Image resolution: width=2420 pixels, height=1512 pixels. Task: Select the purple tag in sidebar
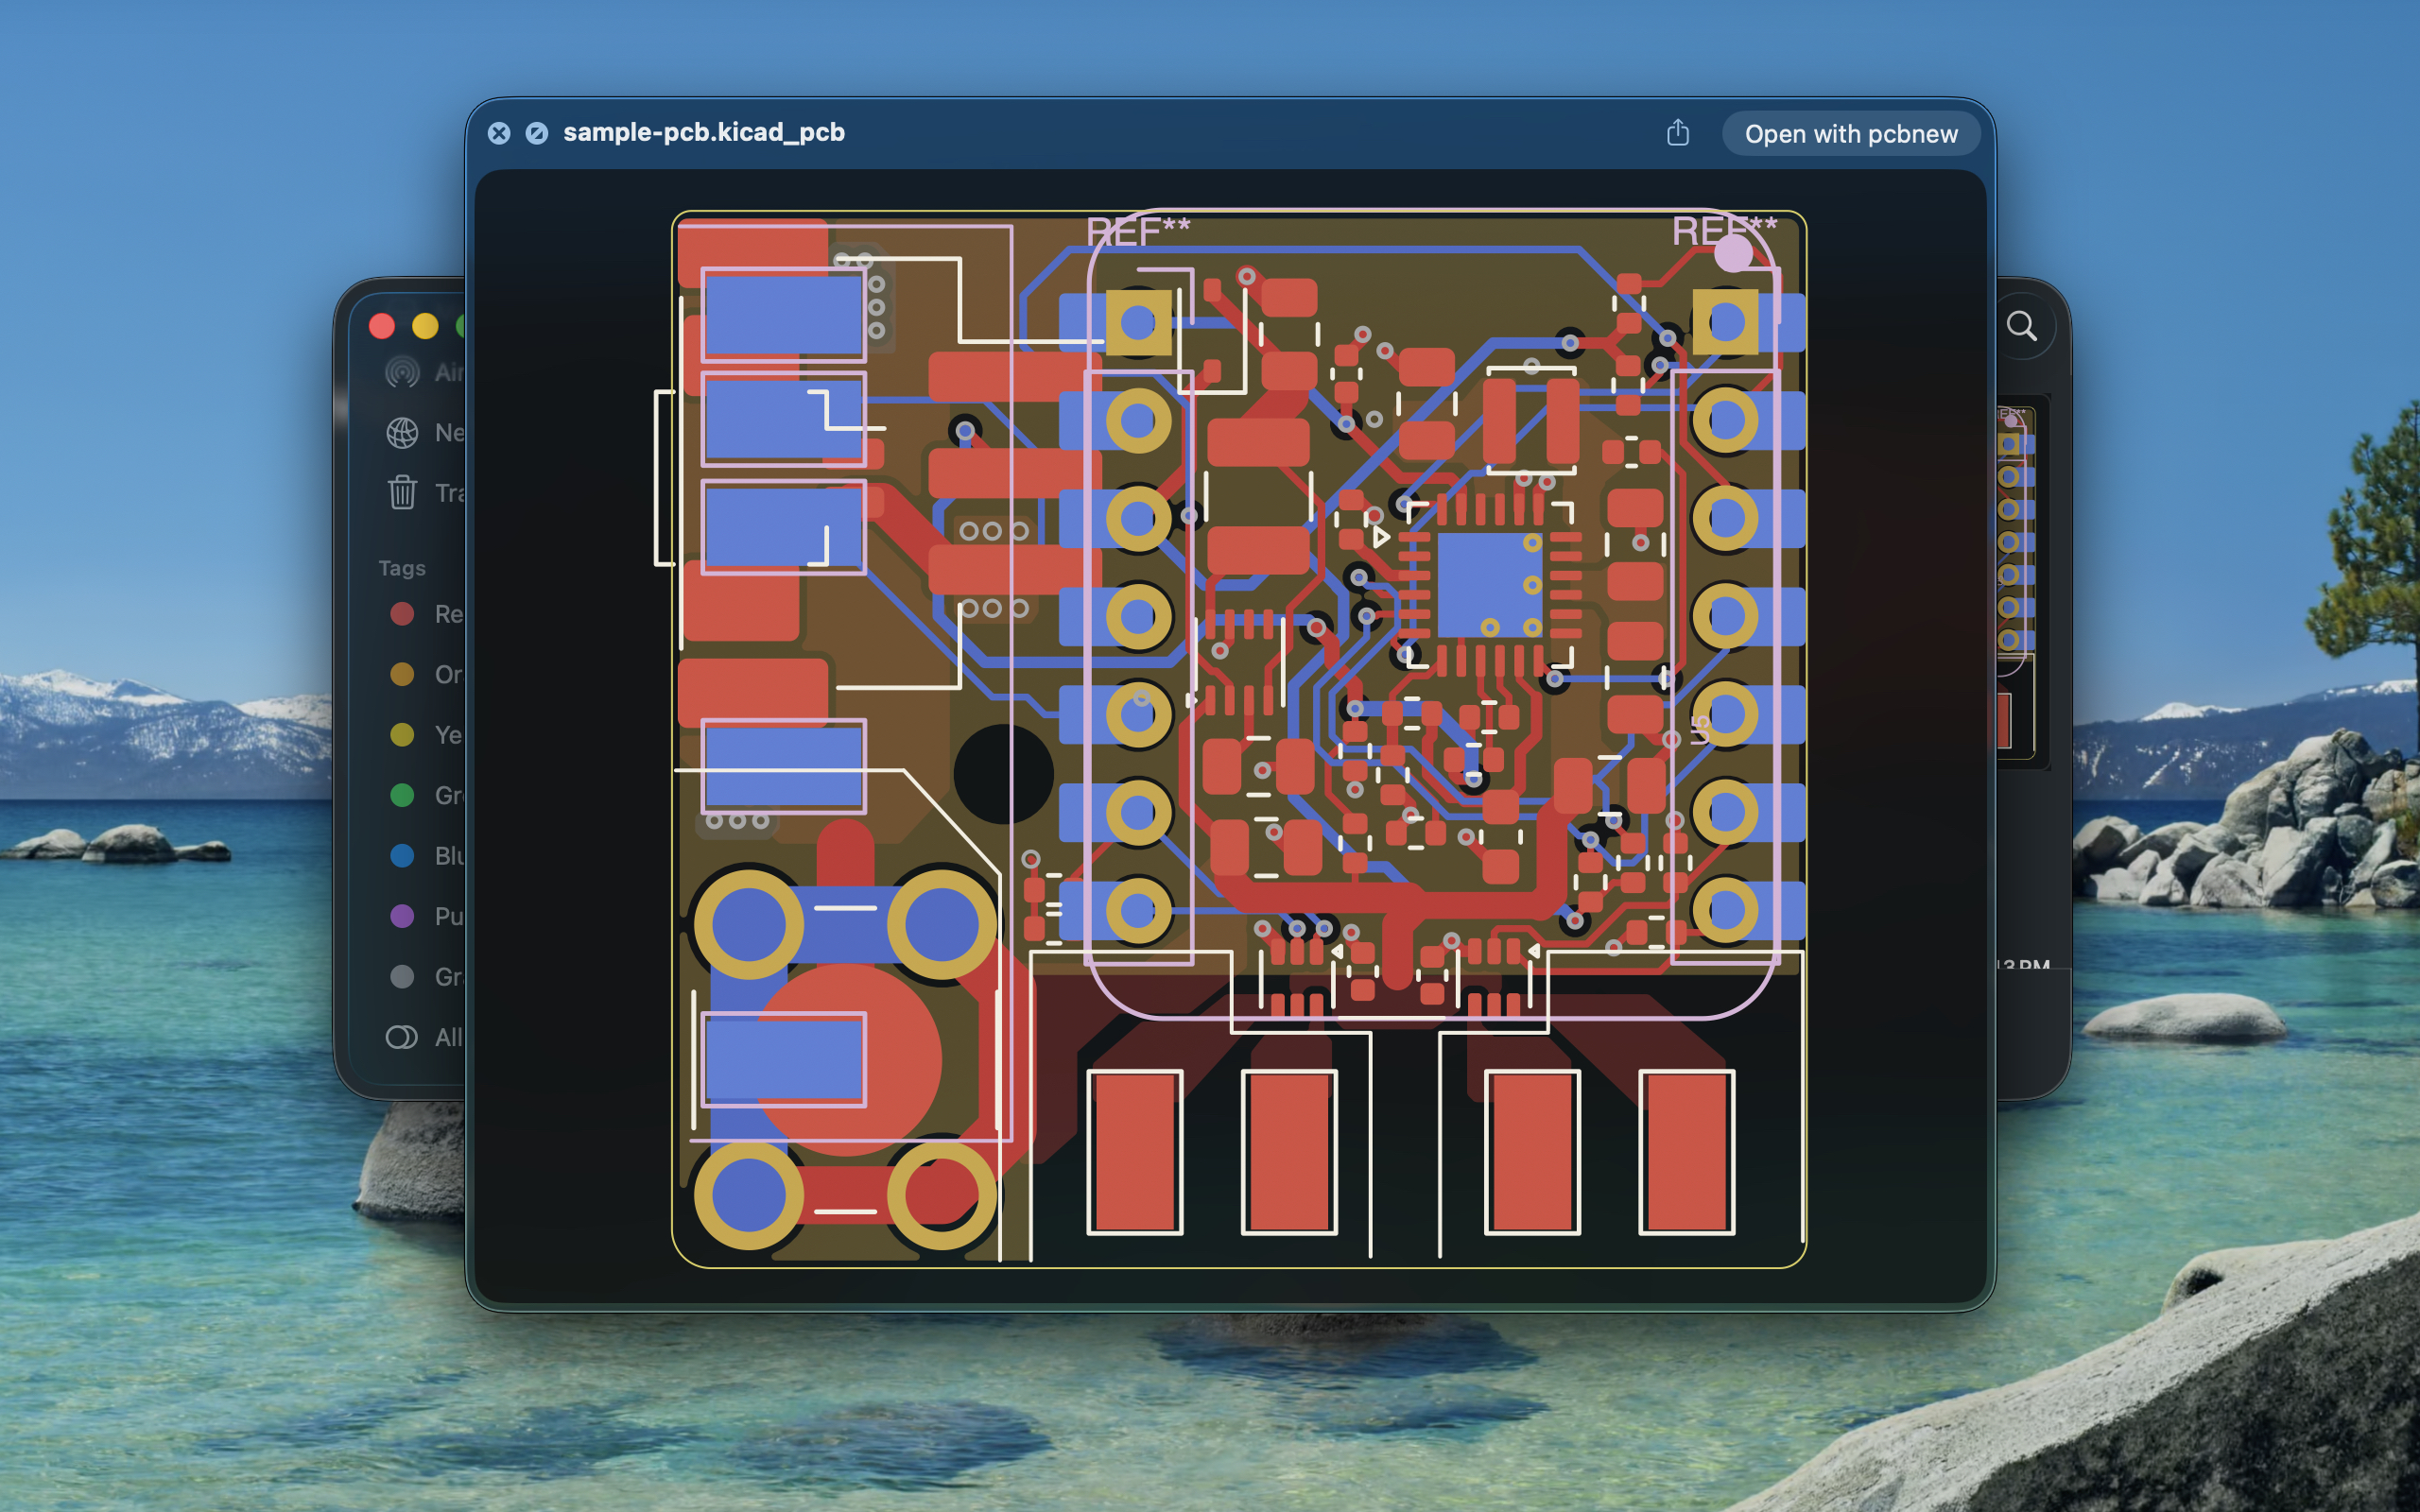tap(402, 916)
